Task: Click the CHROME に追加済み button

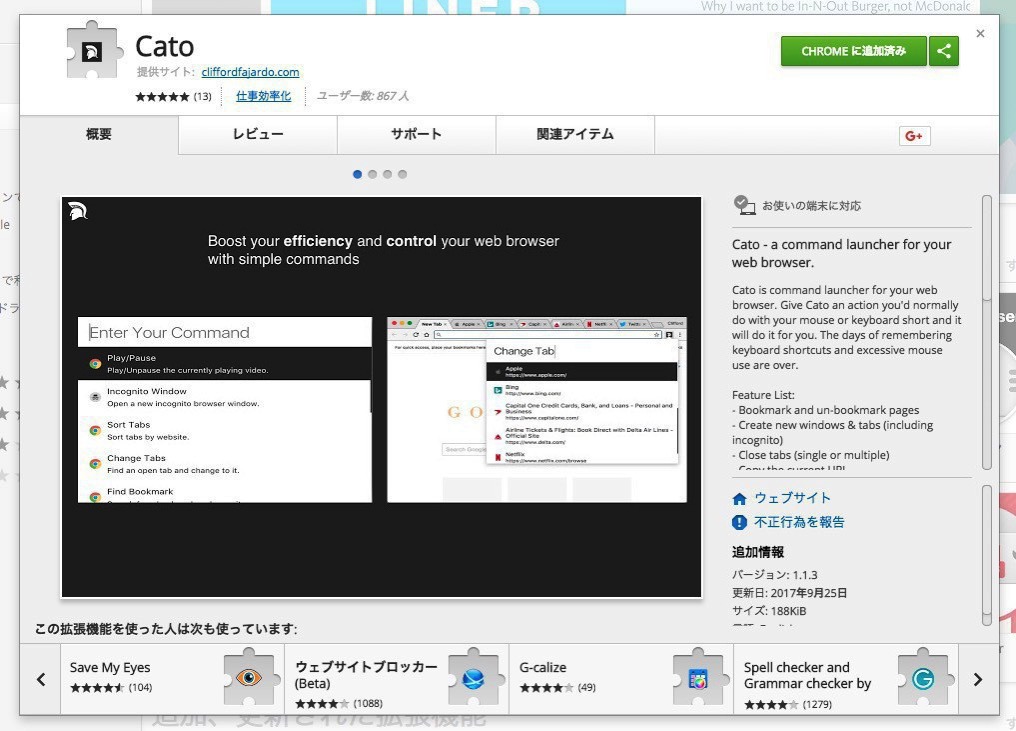Action: (x=853, y=51)
